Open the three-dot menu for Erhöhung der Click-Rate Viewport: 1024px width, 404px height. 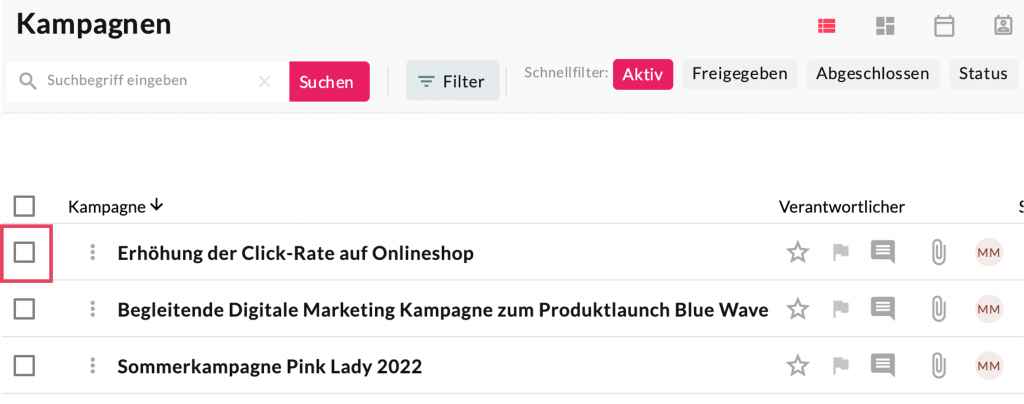coord(92,253)
